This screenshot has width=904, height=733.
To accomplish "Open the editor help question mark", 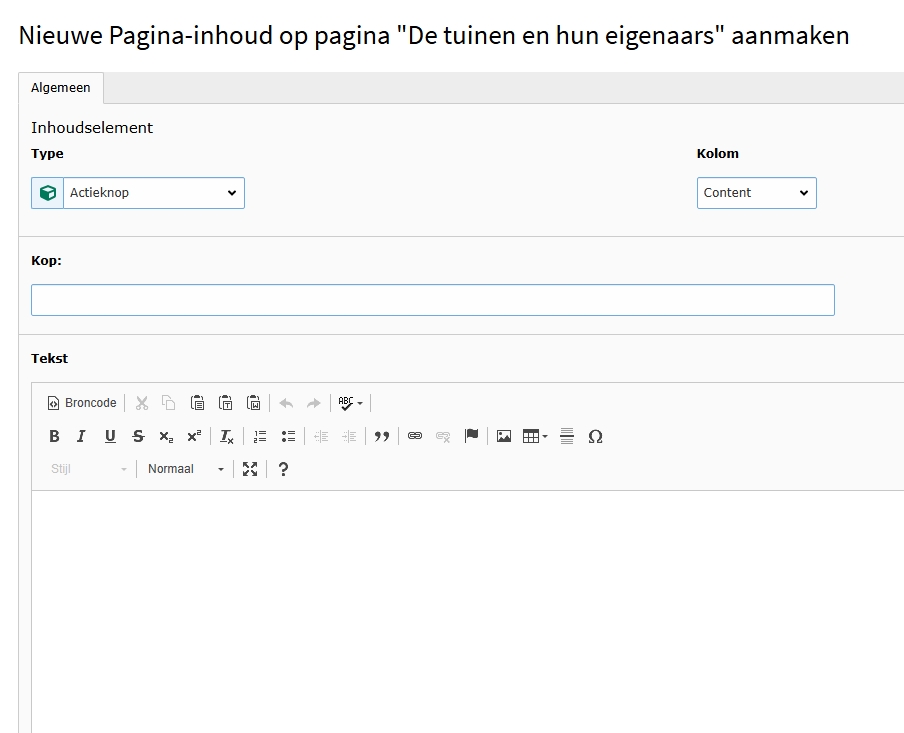I will [x=283, y=469].
